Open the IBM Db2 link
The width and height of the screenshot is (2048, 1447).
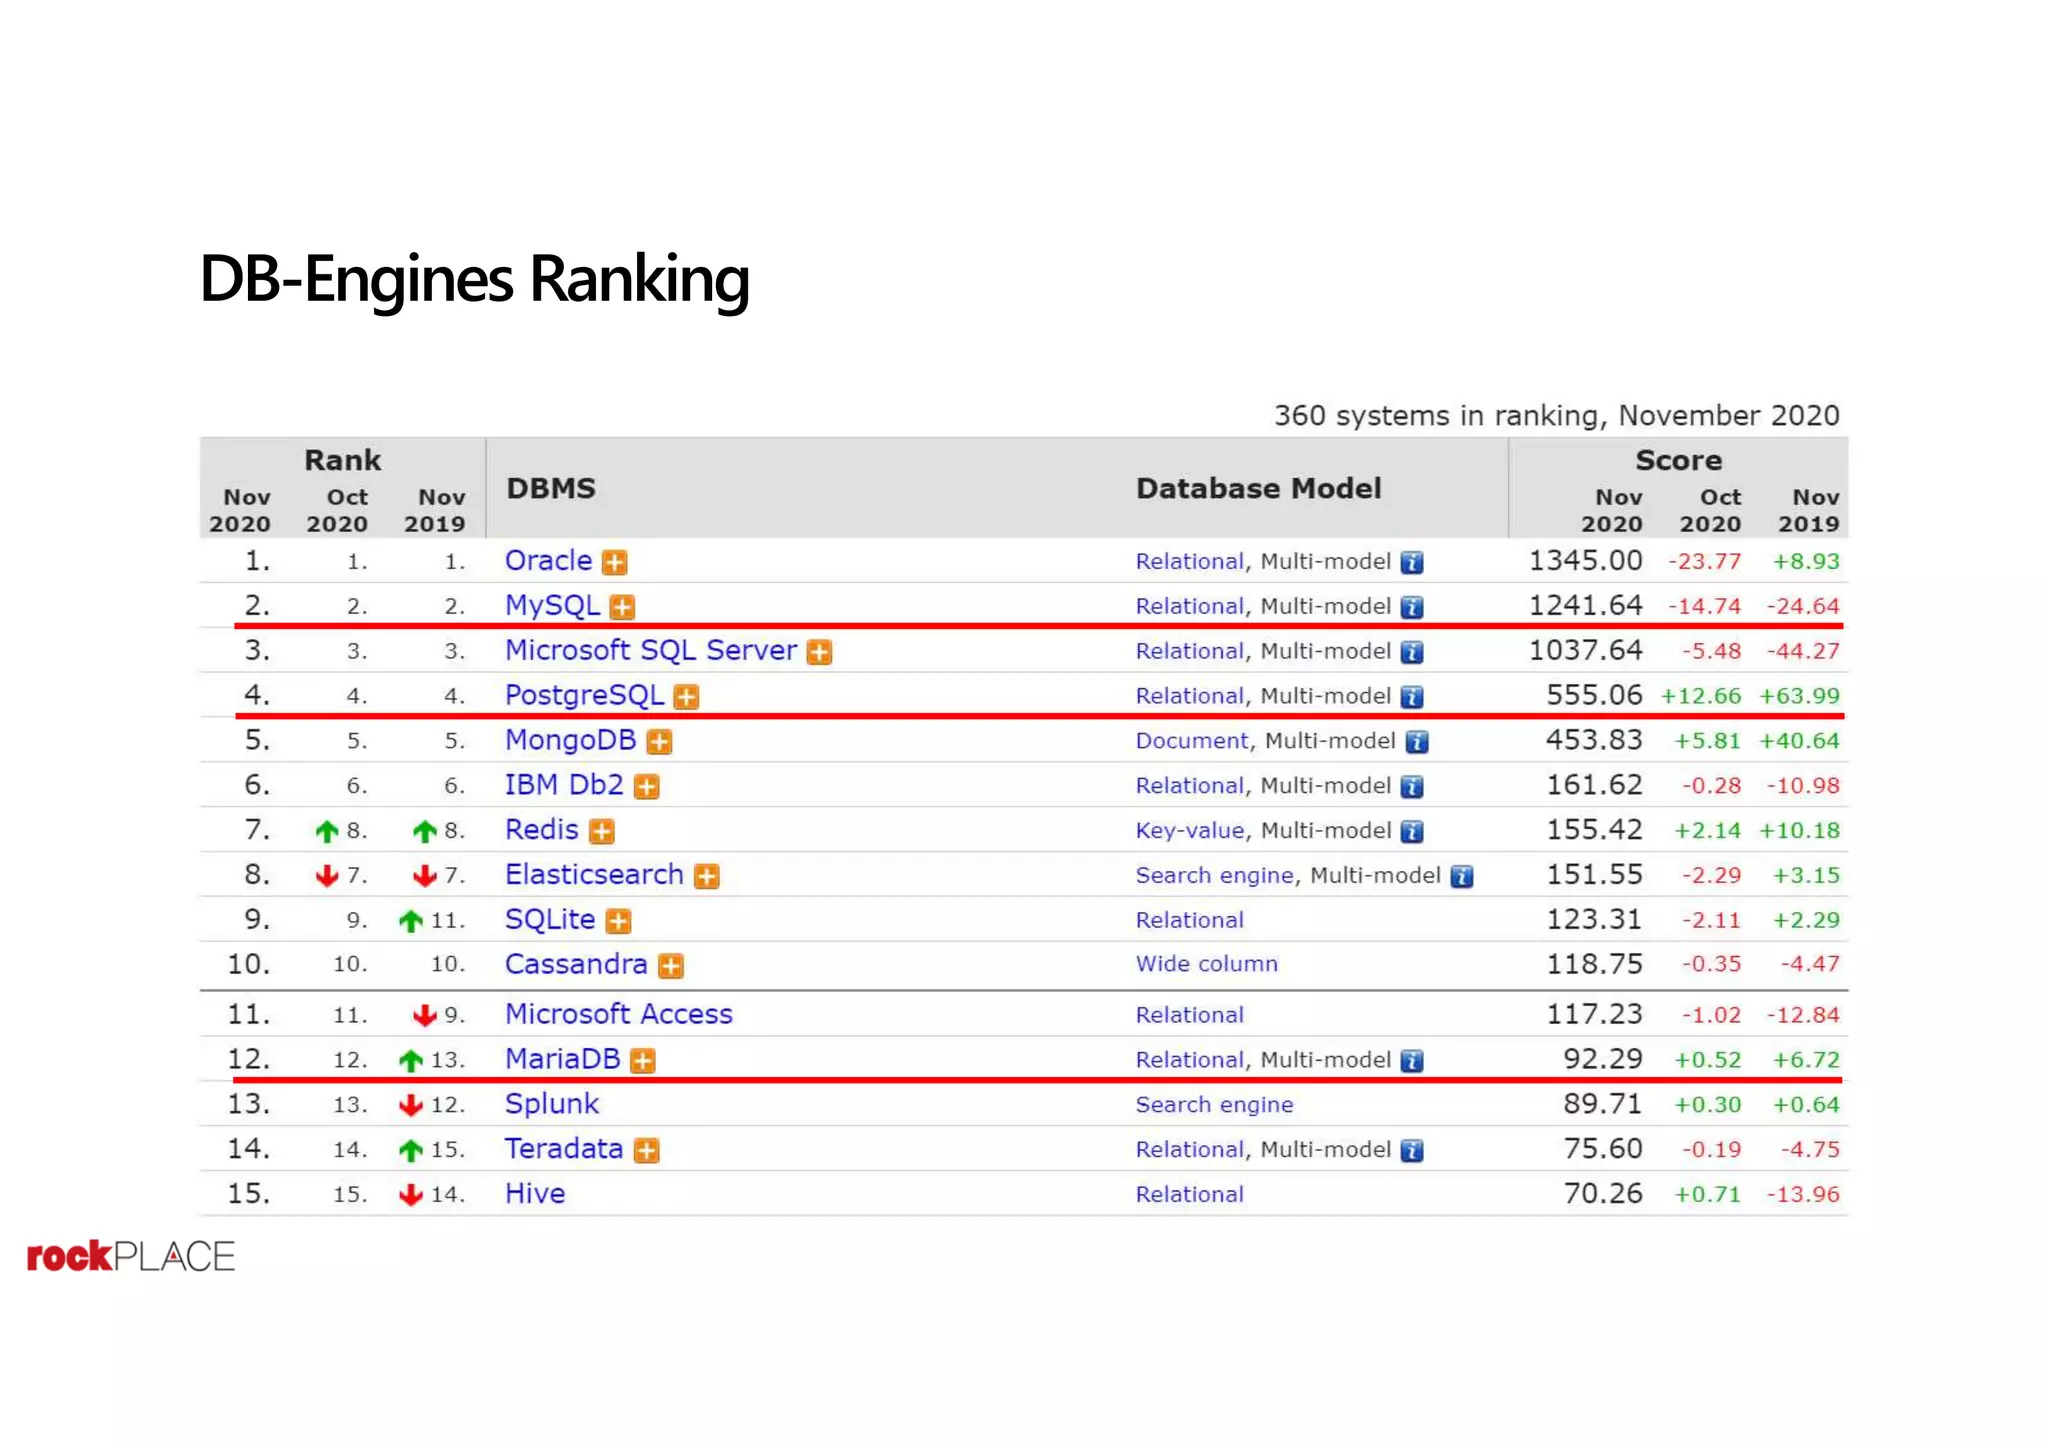pyautogui.click(x=564, y=785)
